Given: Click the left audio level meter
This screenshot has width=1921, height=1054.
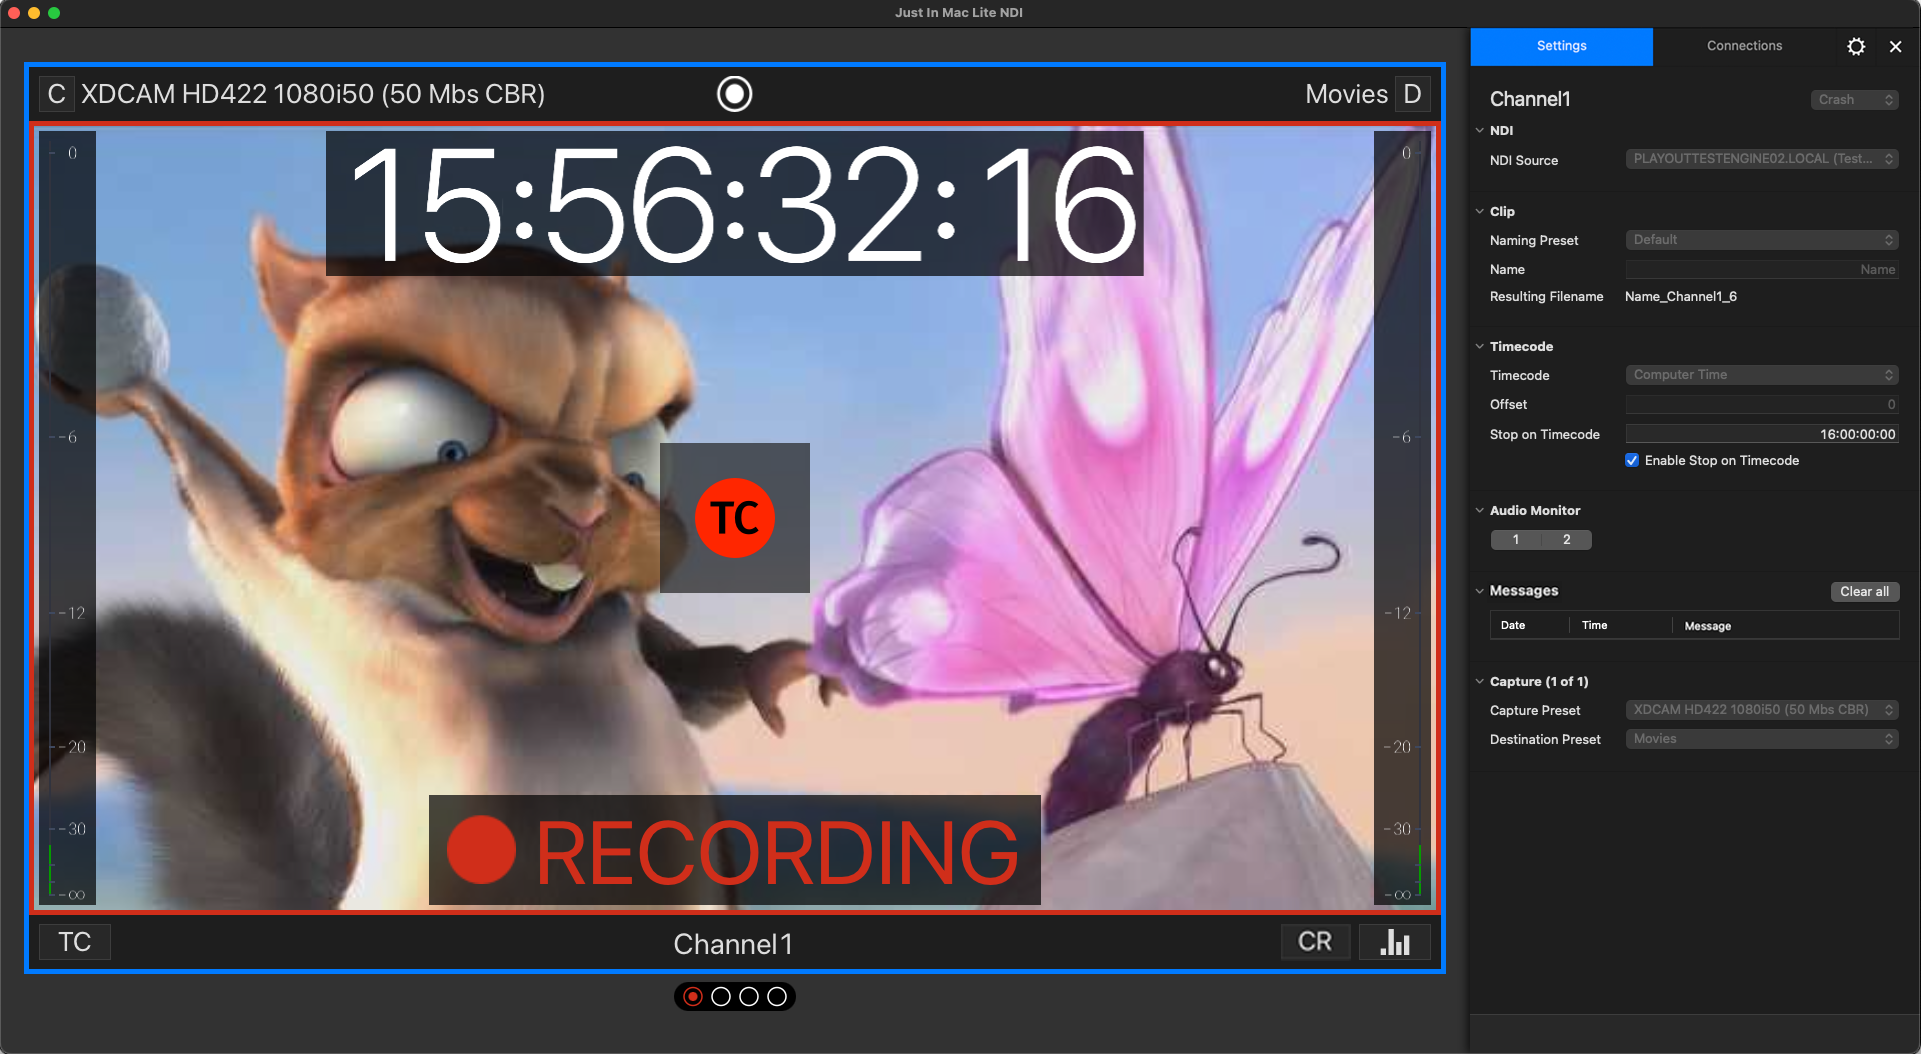Looking at the screenshot, I should 67,518.
